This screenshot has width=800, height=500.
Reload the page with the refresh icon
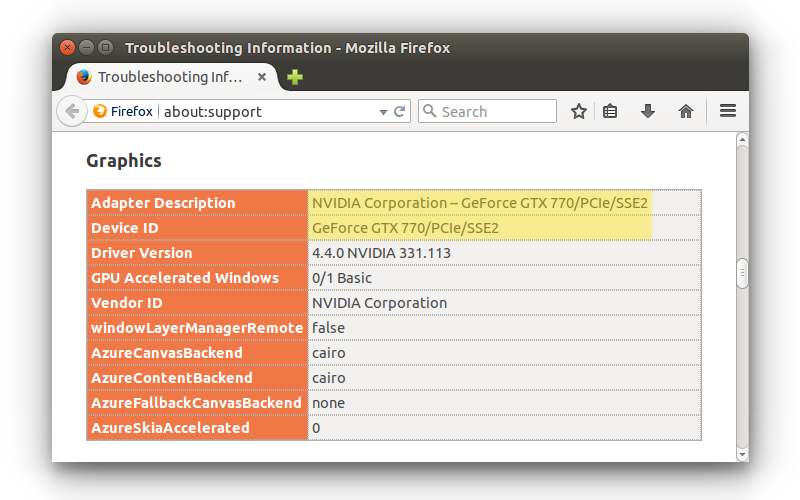(399, 112)
